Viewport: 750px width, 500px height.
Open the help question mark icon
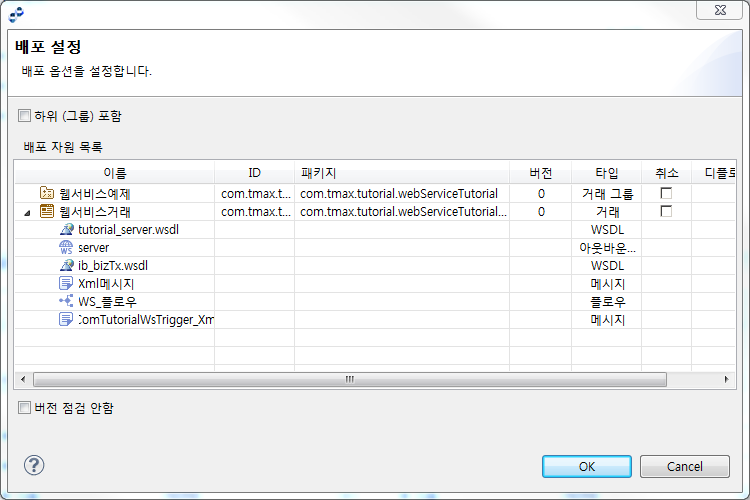pos(34,465)
